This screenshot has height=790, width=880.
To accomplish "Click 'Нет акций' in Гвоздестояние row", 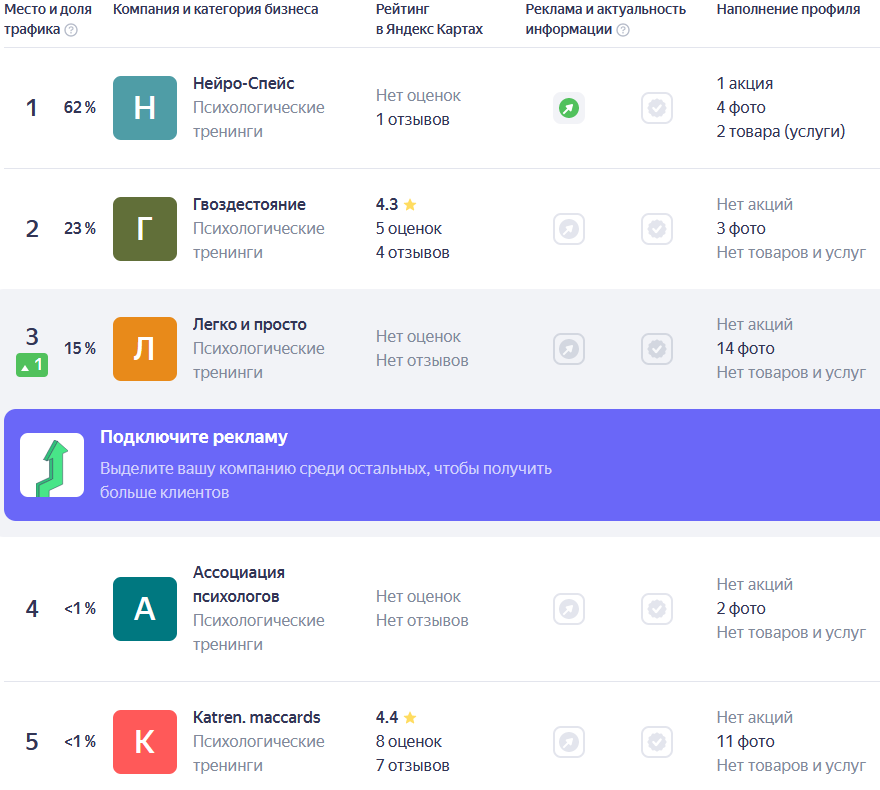I will [x=754, y=205].
